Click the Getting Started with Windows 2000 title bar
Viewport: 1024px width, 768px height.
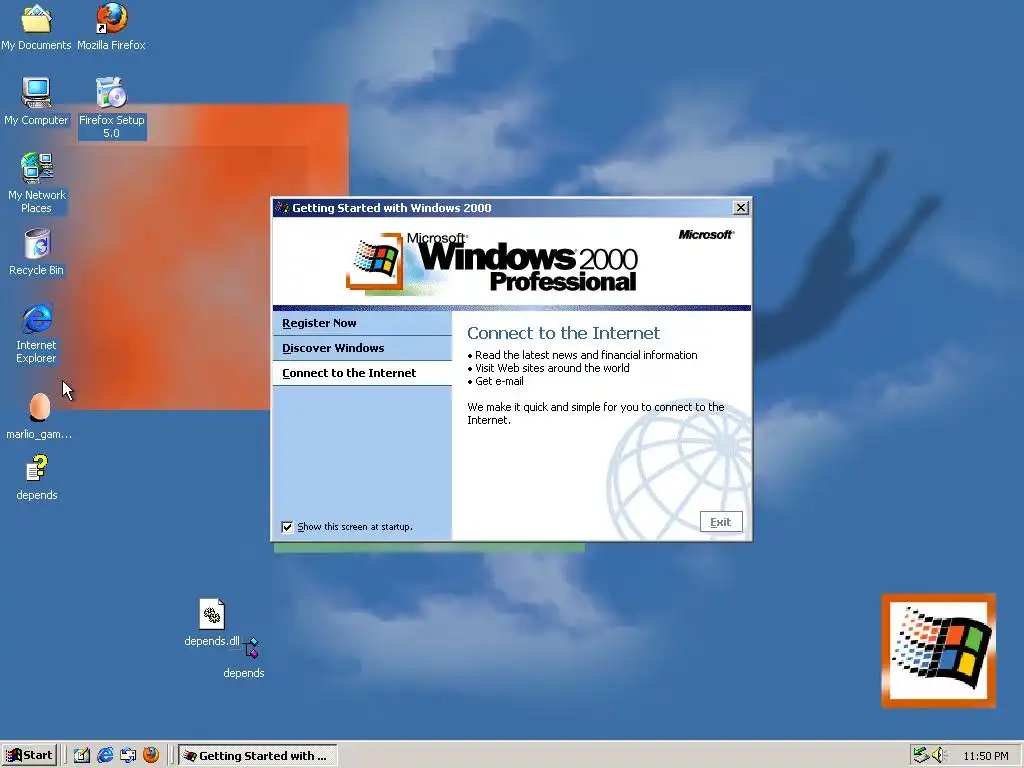pos(511,208)
